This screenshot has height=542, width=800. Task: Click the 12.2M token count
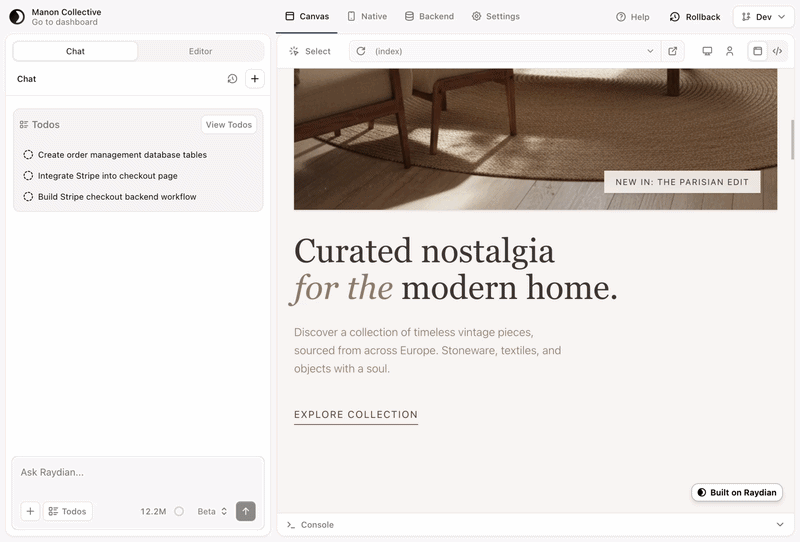pyautogui.click(x=153, y=511)
